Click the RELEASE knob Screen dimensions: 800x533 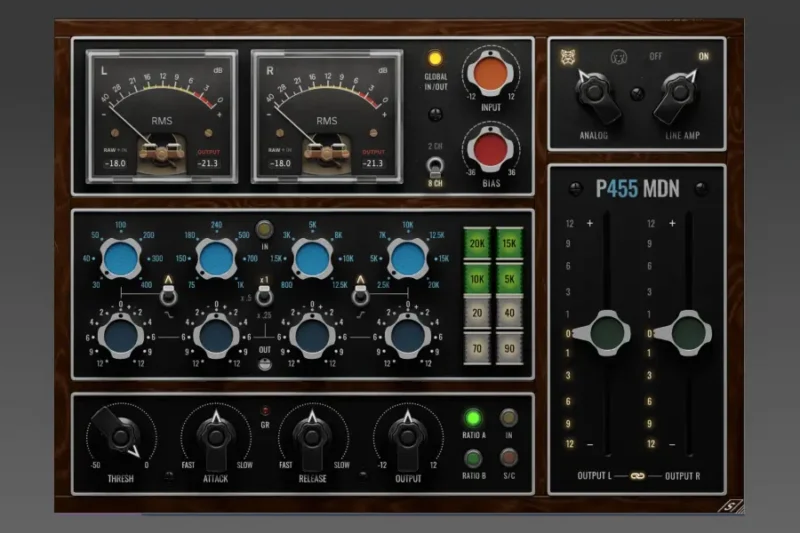(x=312, y=438)
